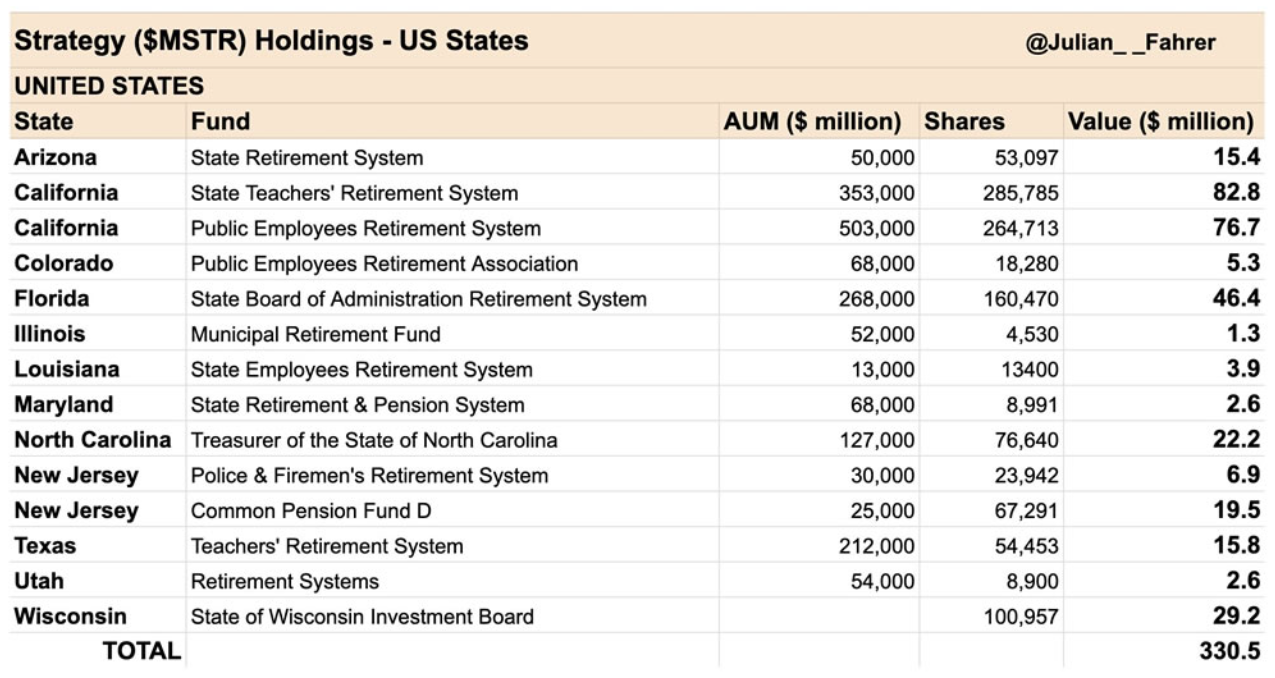The width and height of the screenshot is (1275, 678).
Task: Select the Florida value cell 46.4
Action: [1236, 299]
